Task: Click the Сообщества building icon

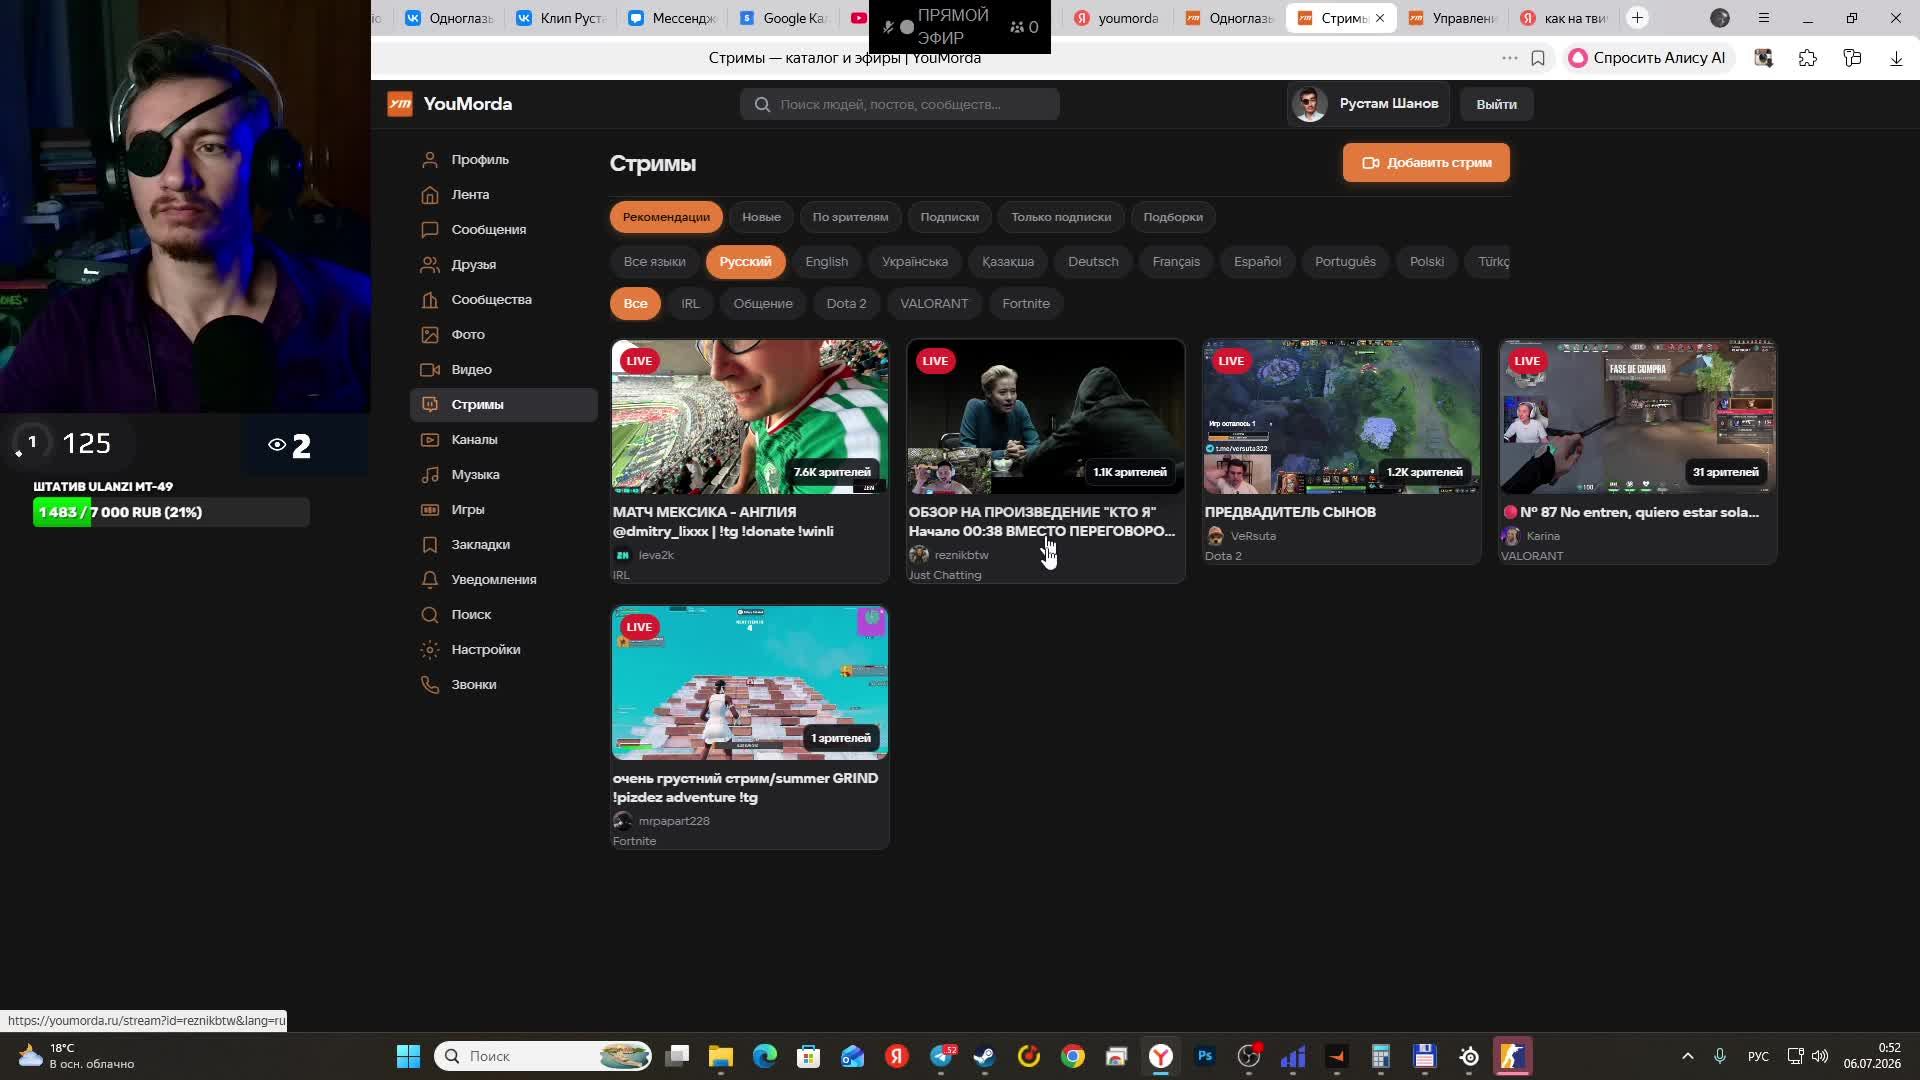Action: [430, 300]
